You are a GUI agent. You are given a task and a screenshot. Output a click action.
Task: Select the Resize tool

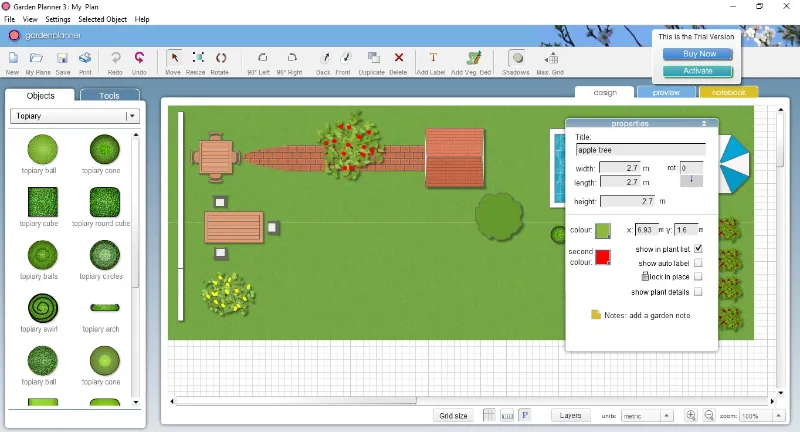(197, 60)
